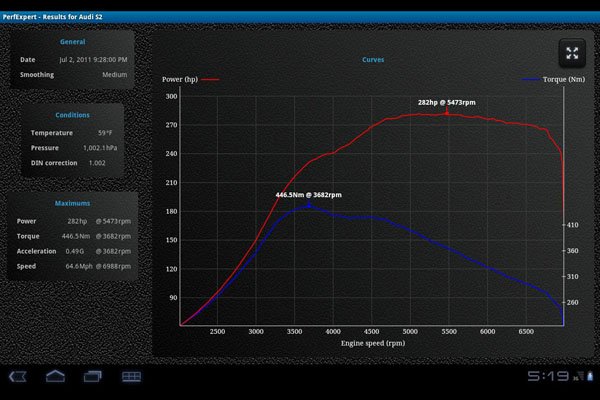Image resolution: width=600 pixels, height=400 pixels.
Task: Click the '446.5Nm @ 3682rpm' chart annotation
Action: (x=308, y=195)
